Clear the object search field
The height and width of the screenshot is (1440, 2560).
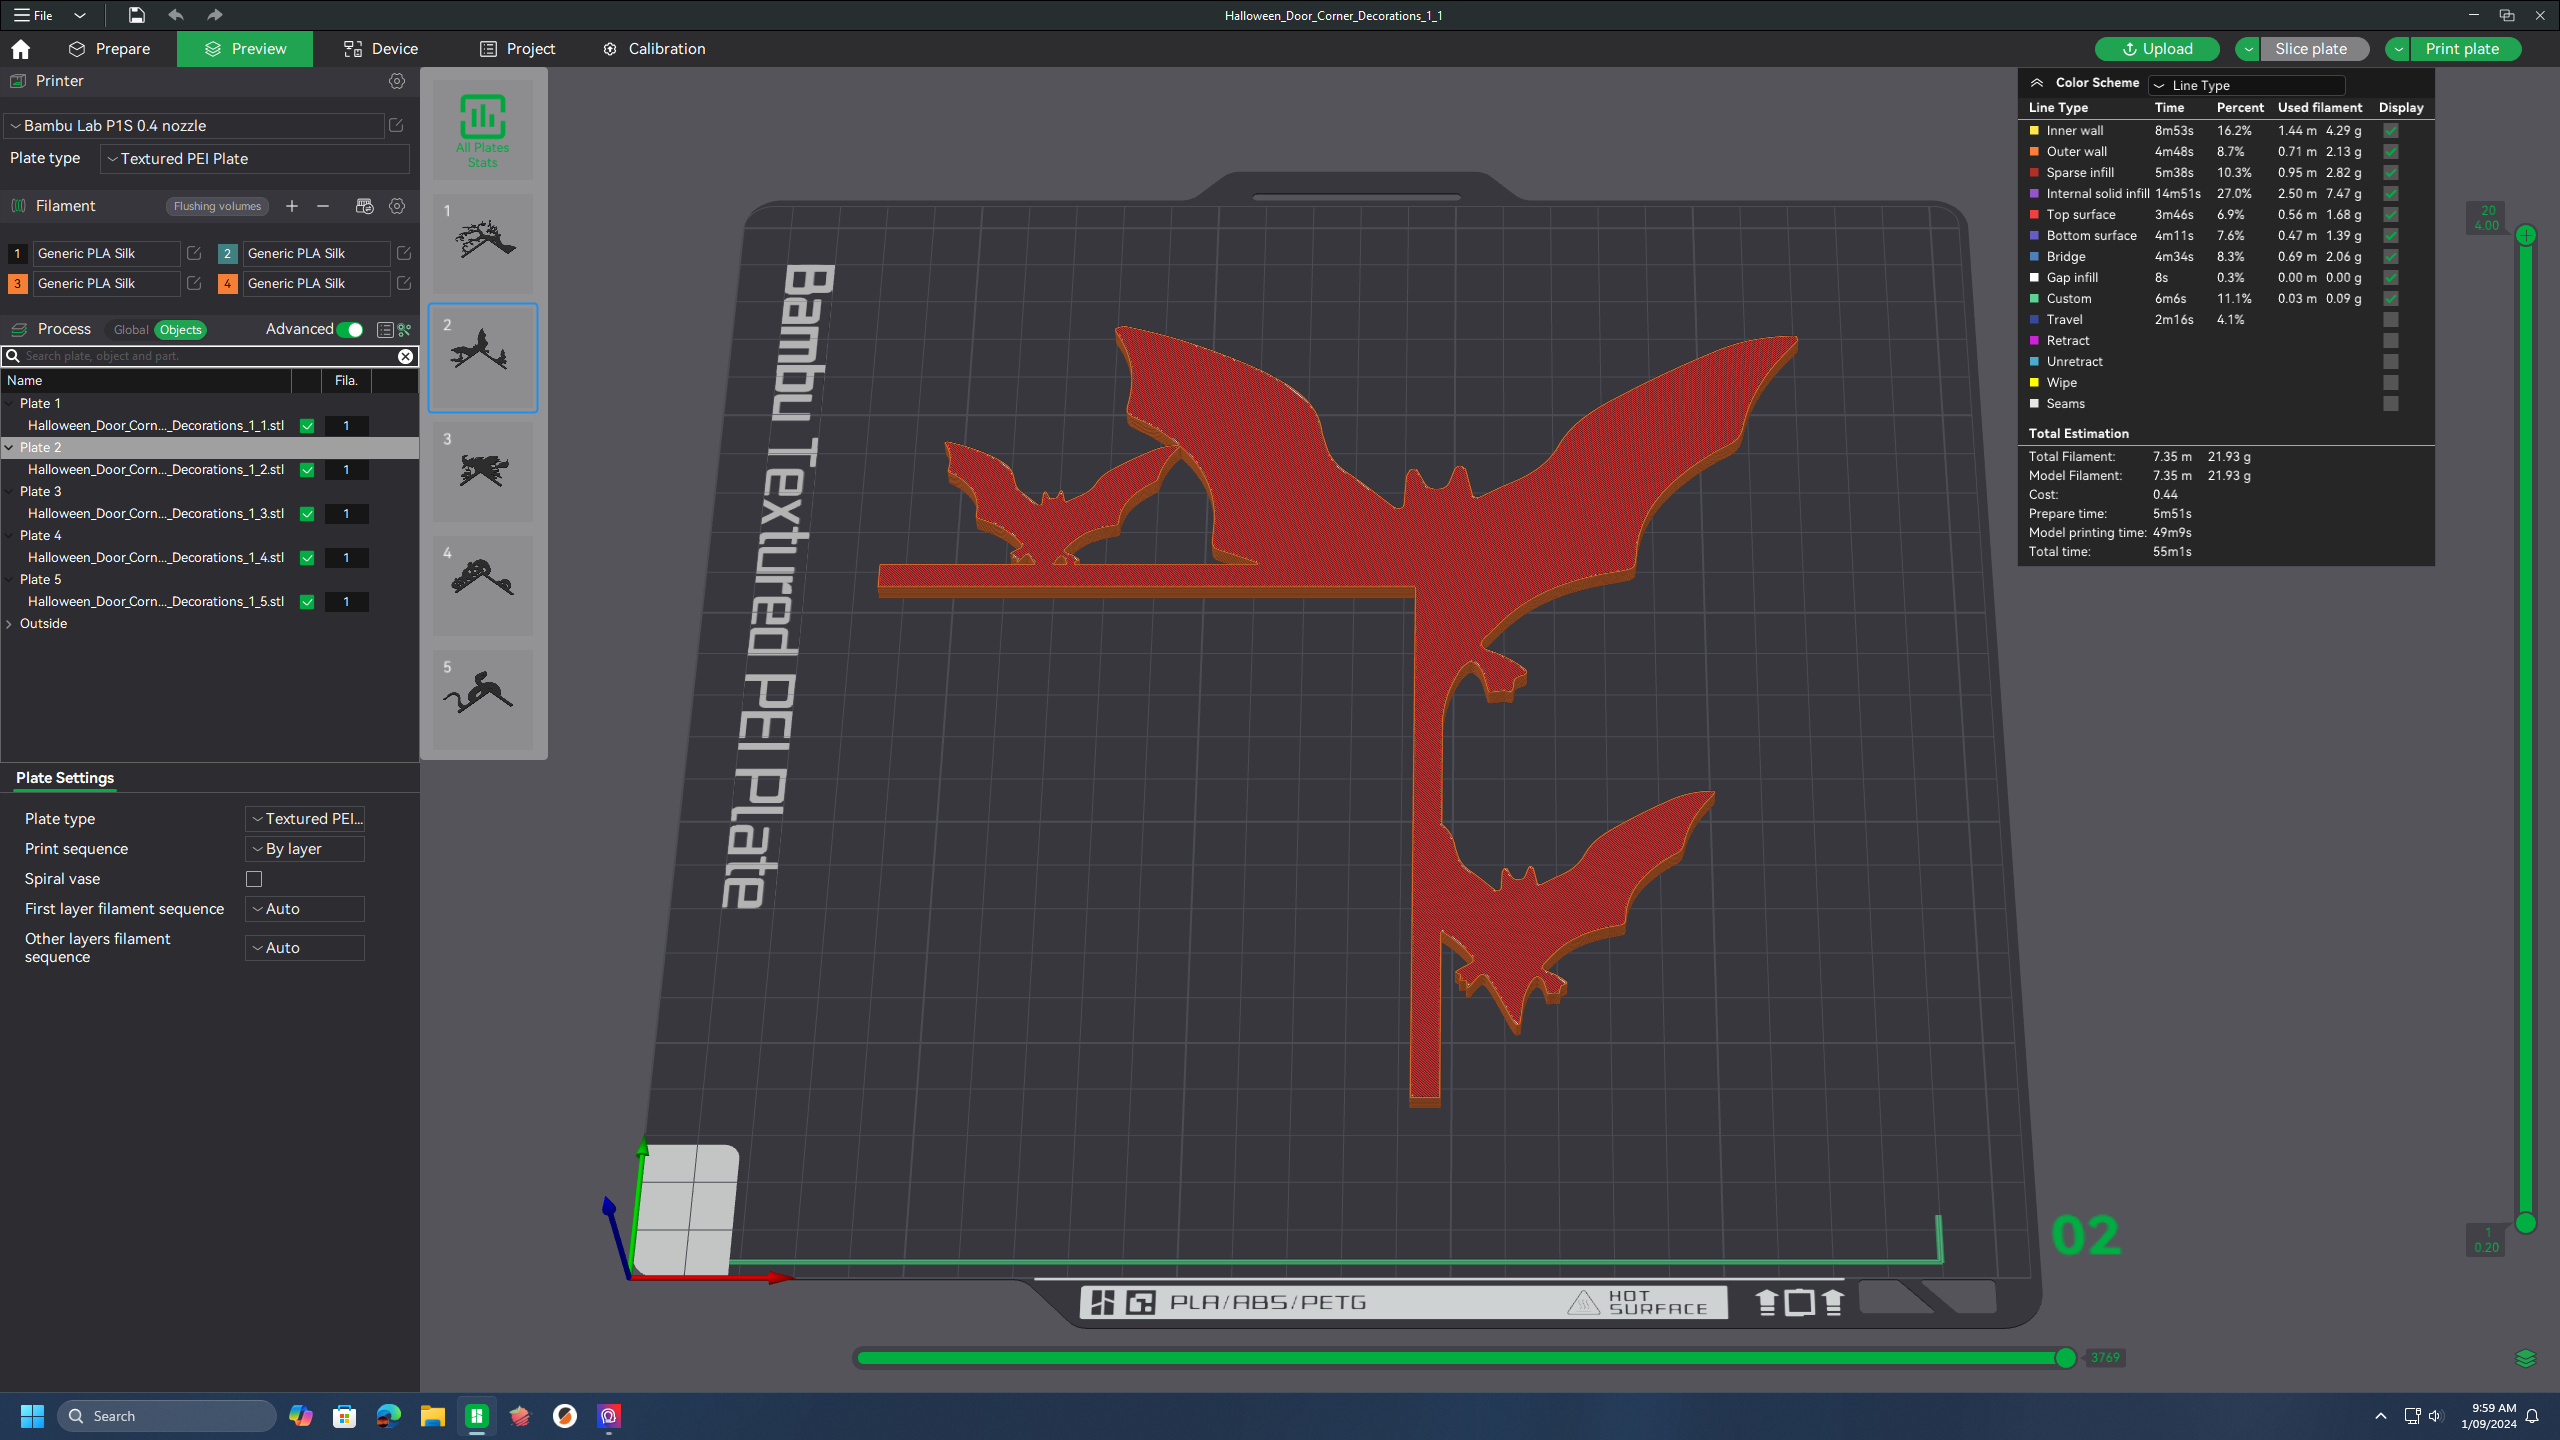tap(405, 356)
